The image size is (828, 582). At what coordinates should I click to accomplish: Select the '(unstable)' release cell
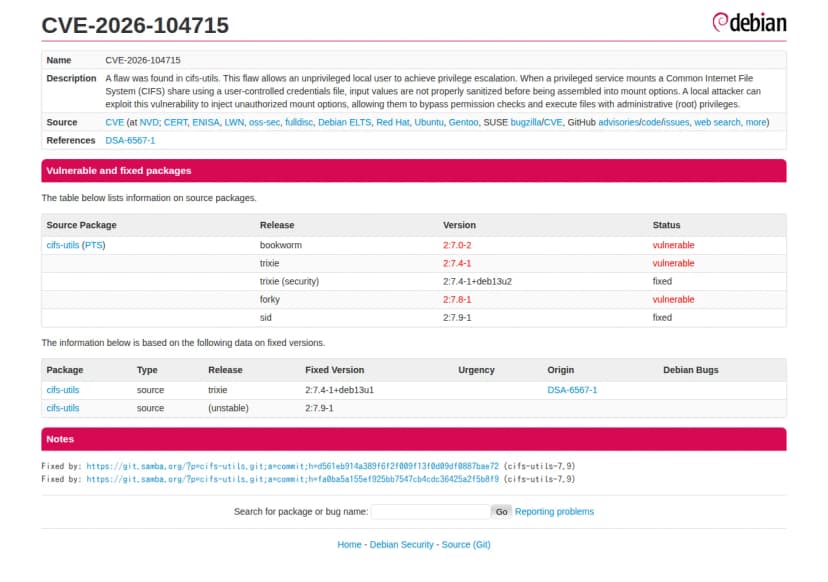coord(228,408)
